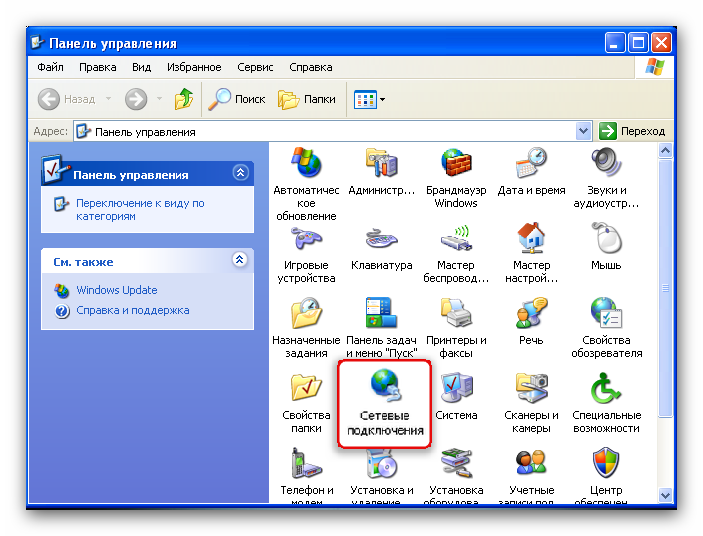This screenshot has width=703, height=536.
Task: Open the forward history dropdown arrow
Action: click(159, 99)
